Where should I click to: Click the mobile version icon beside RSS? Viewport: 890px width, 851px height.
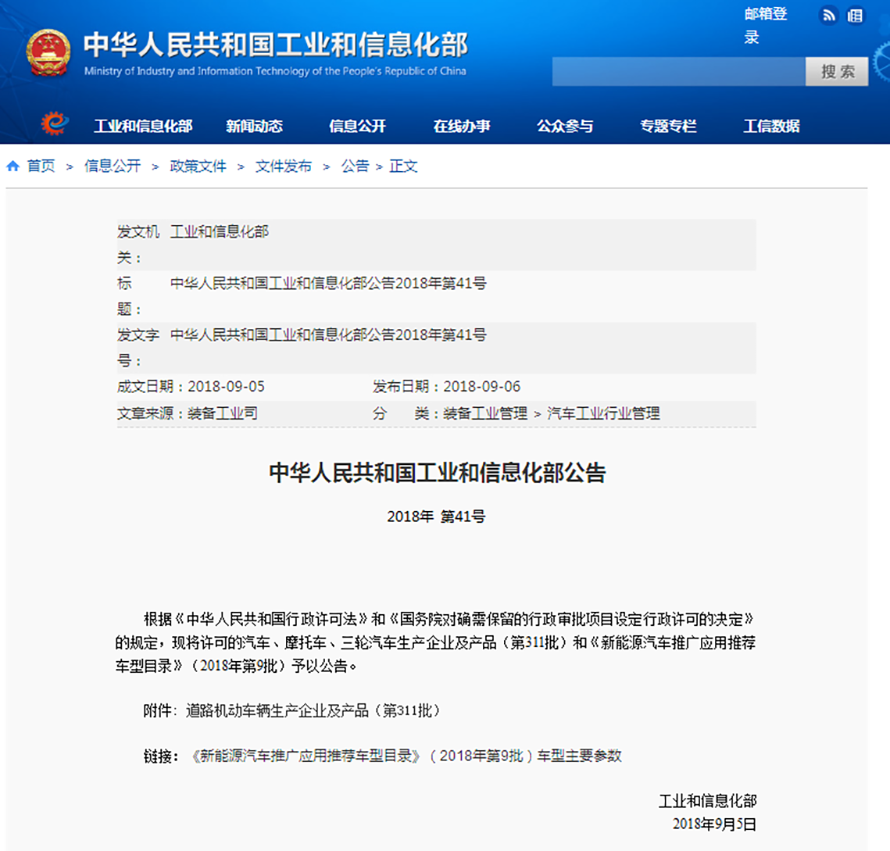(x=855, y=15)
